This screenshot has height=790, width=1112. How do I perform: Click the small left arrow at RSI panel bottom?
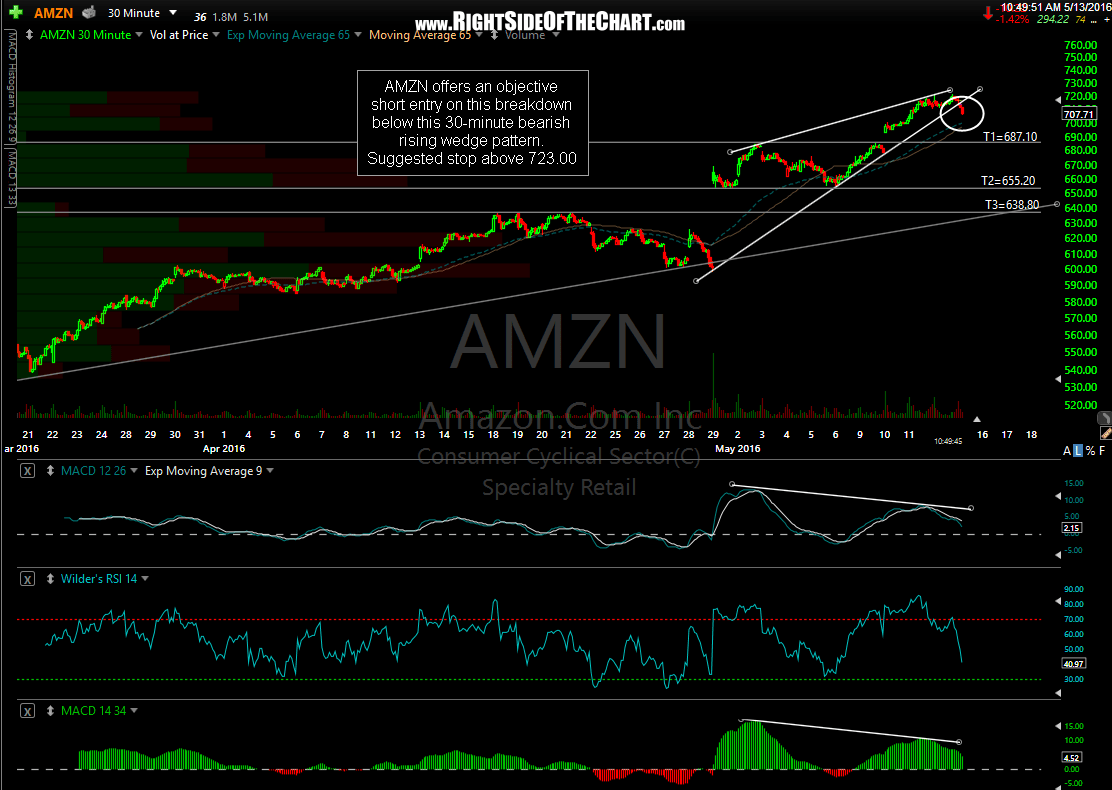(1059, 694)
